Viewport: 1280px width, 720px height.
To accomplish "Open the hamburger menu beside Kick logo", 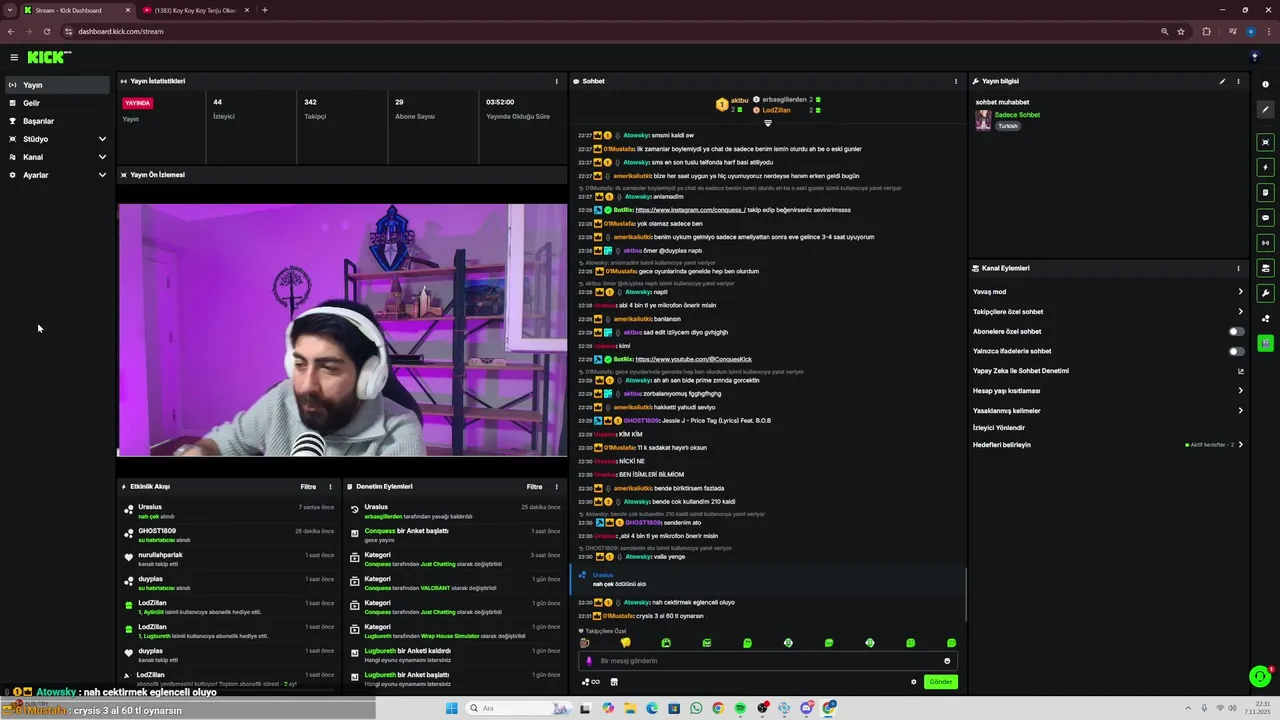I will coord(14,58).
